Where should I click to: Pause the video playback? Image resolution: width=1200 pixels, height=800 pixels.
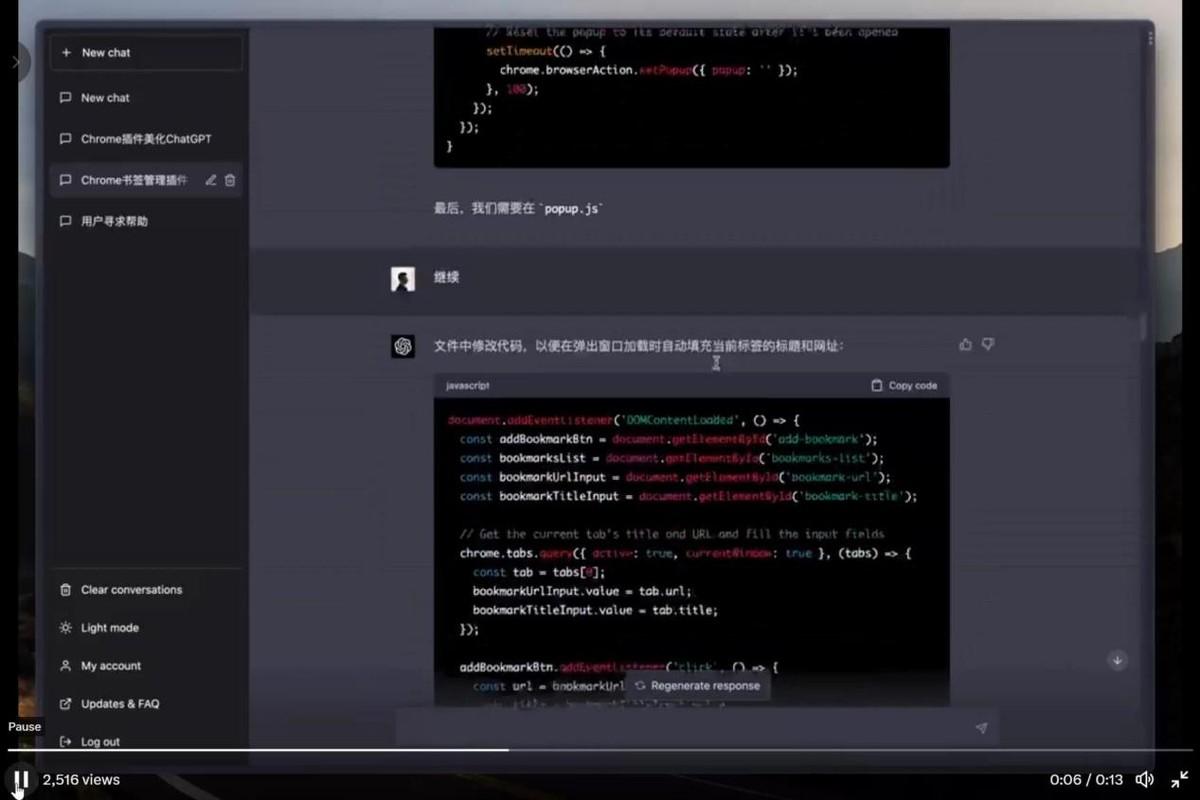tap(20, 780)
